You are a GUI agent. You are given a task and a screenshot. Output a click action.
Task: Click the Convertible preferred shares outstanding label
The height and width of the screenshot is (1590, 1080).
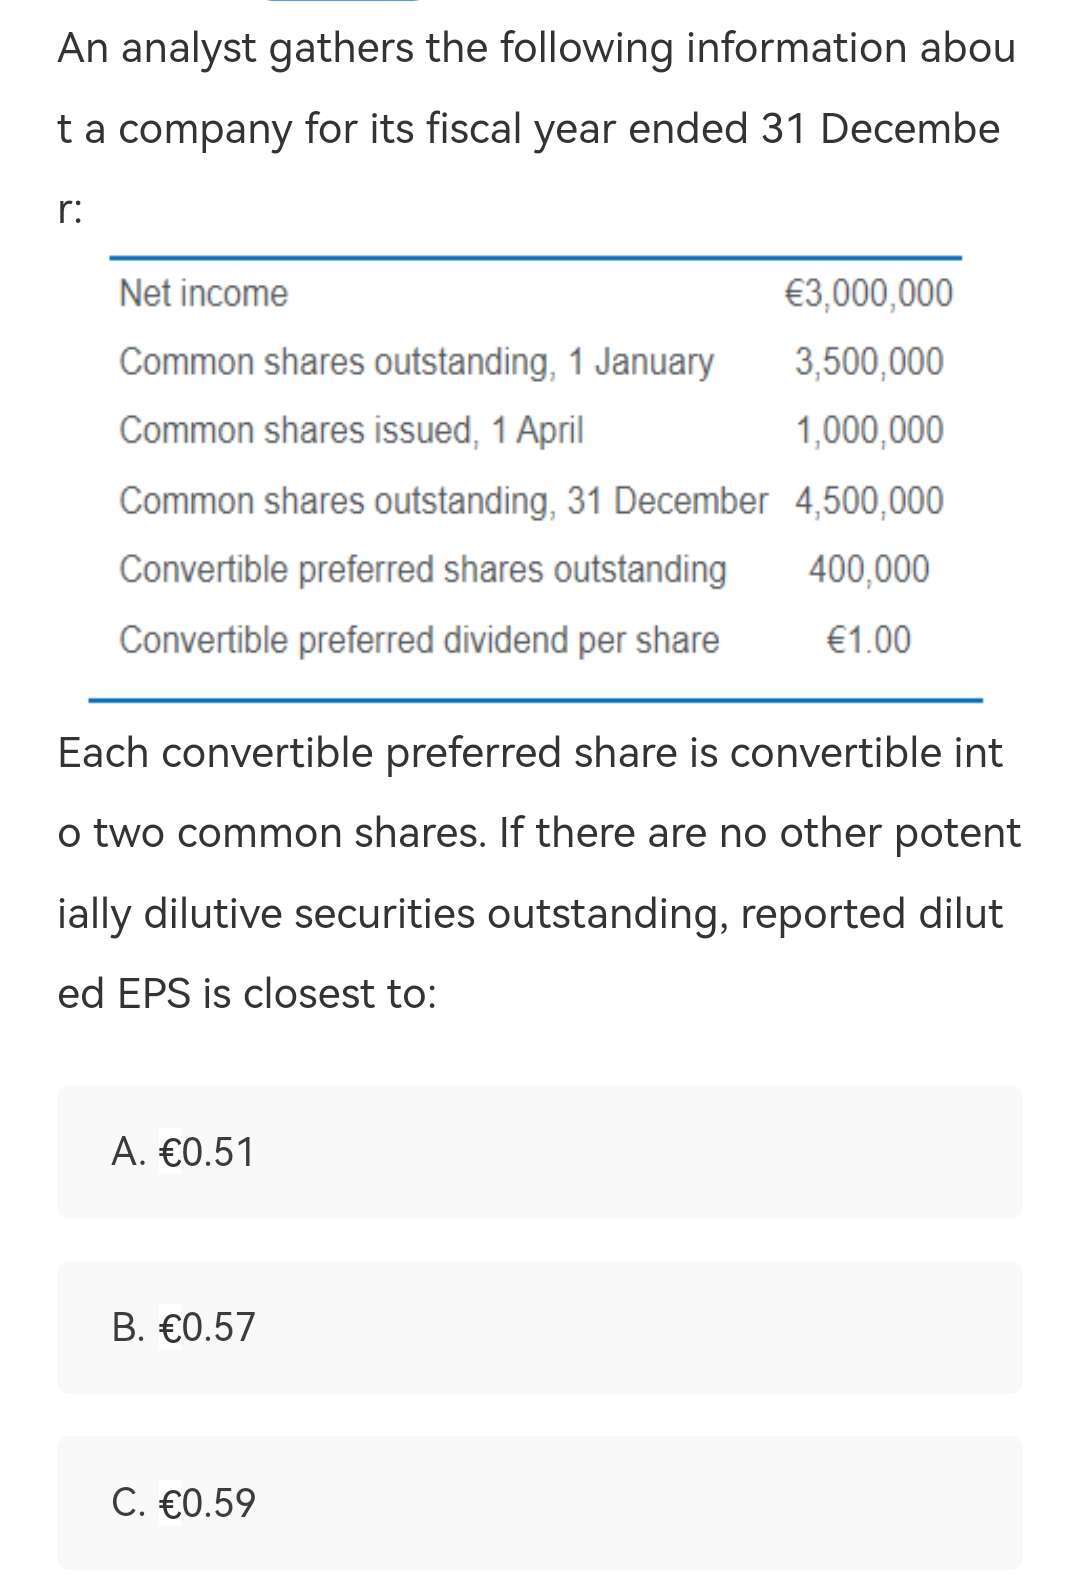click(422, 569)
